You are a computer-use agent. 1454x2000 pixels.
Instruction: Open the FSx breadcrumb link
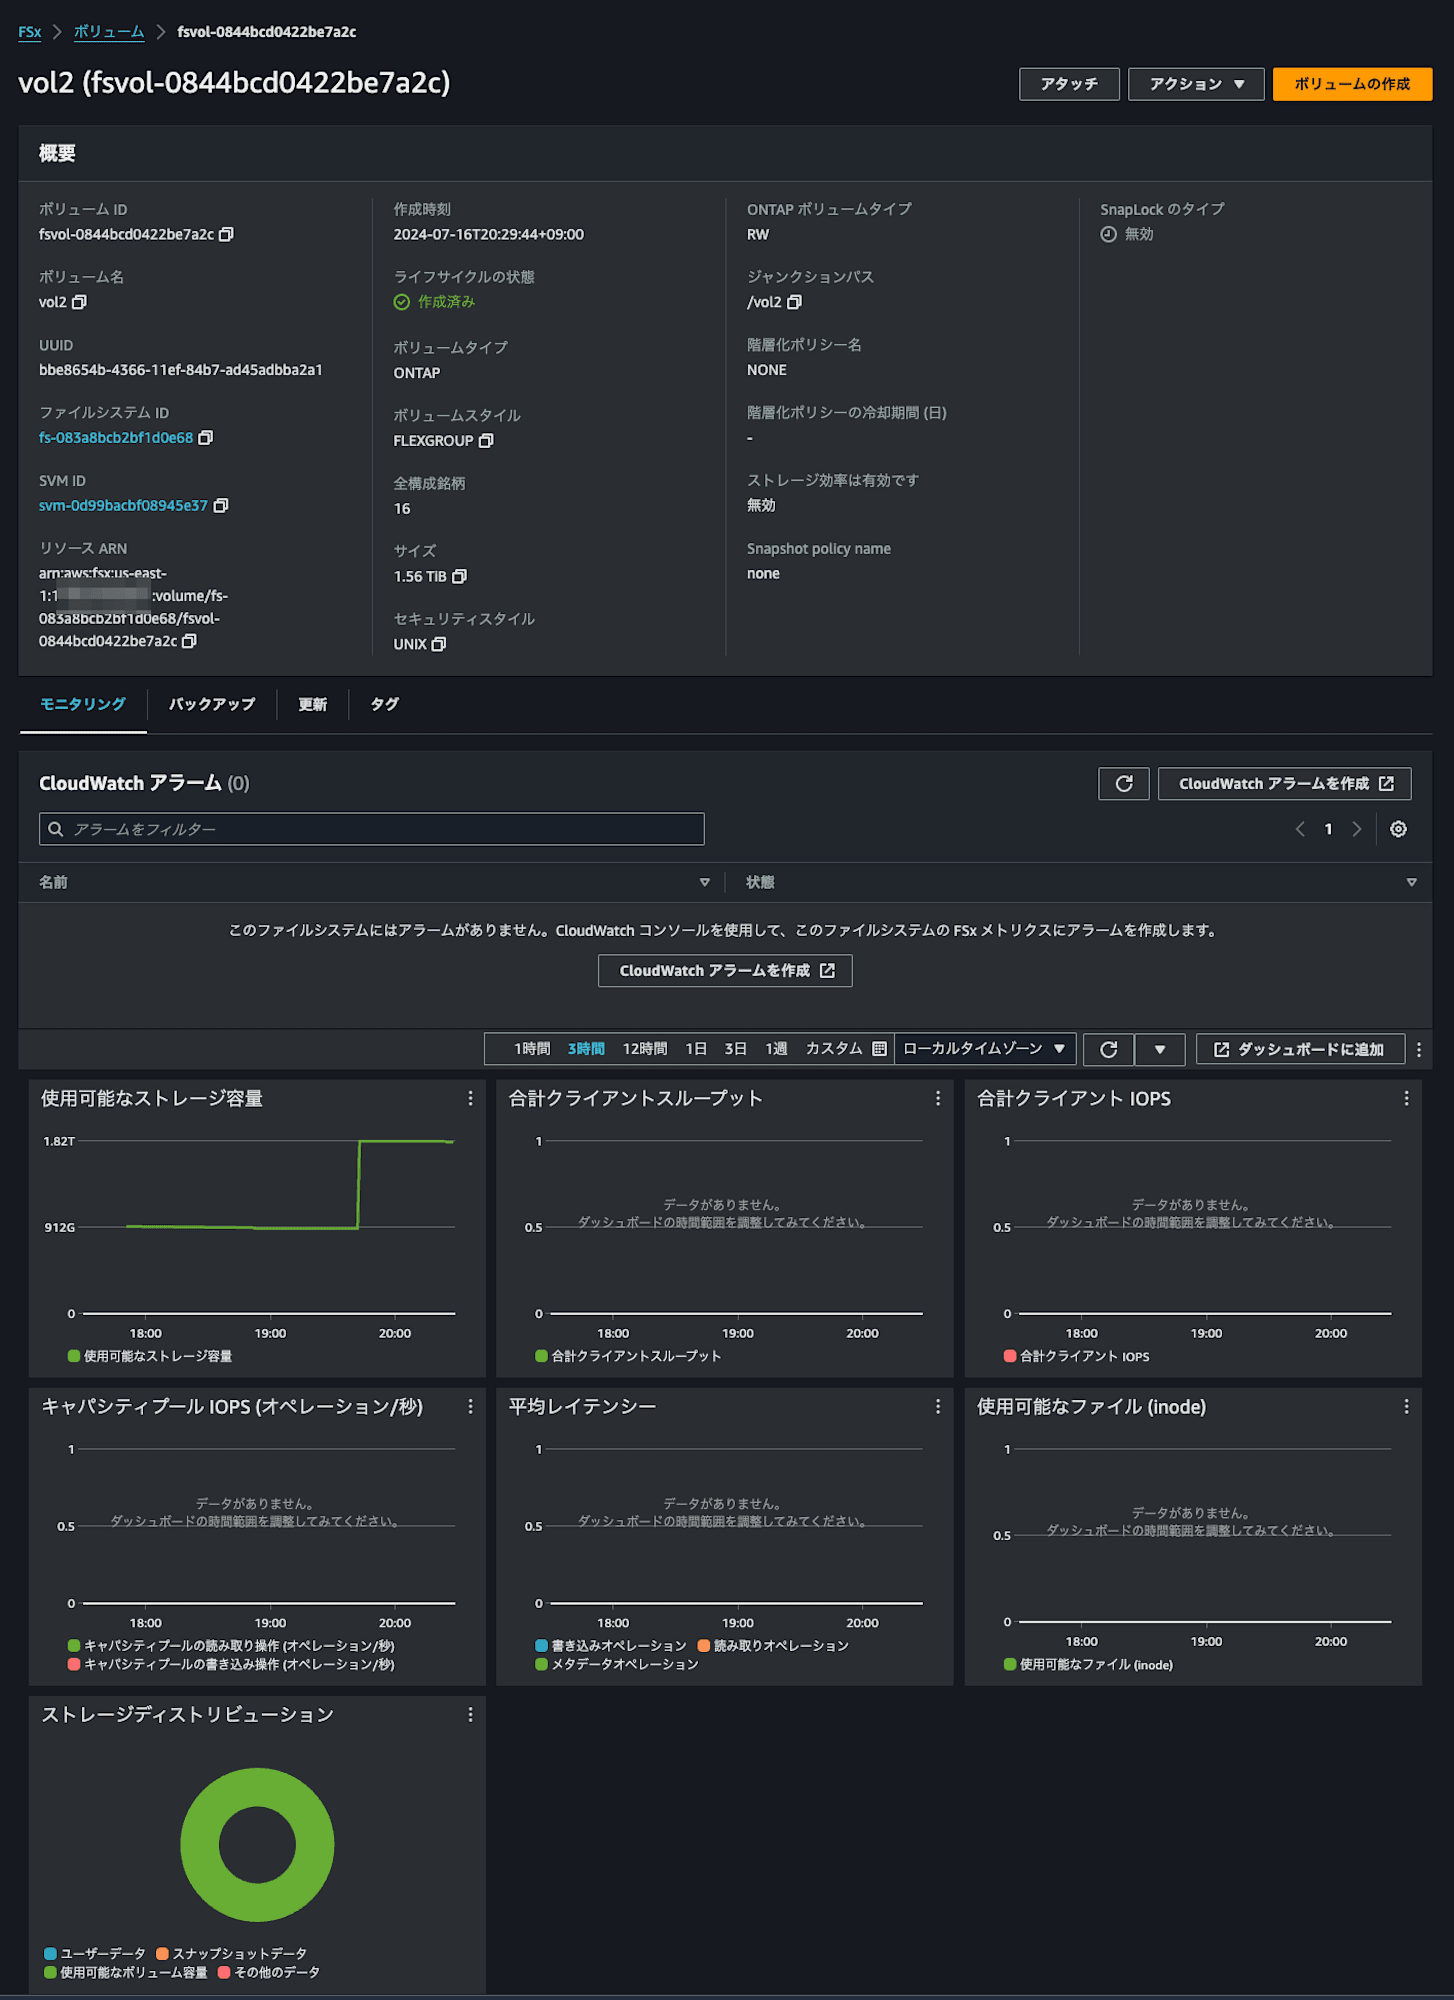(30, 32)
